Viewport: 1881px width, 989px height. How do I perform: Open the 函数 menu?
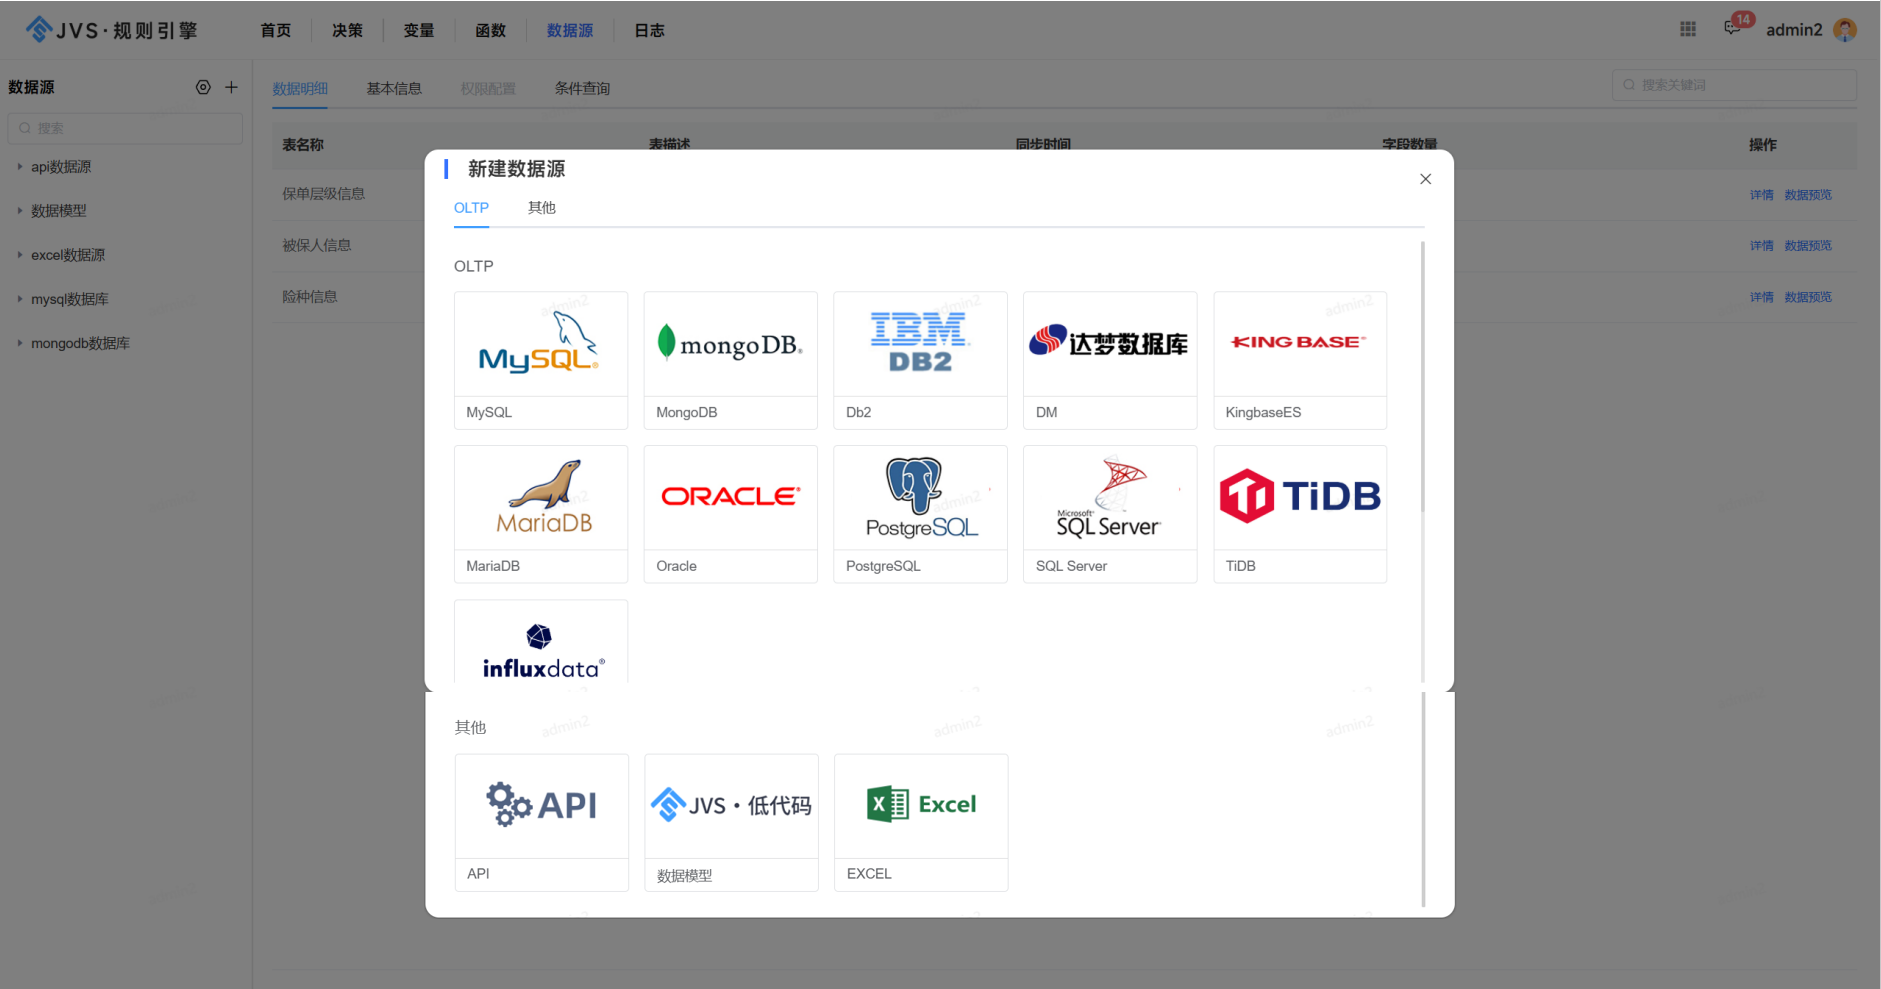tap(490, 31)
